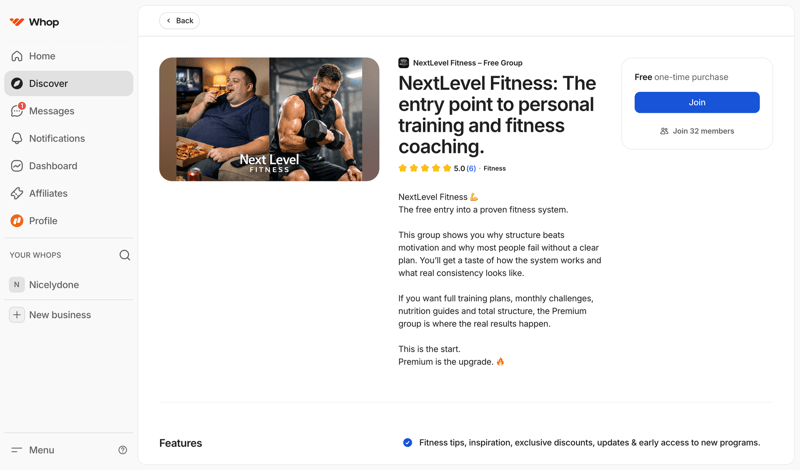Open the Profile avatar icon
Image resolution: width=800 pixels, height=470 pixels.
pos(17,221)
